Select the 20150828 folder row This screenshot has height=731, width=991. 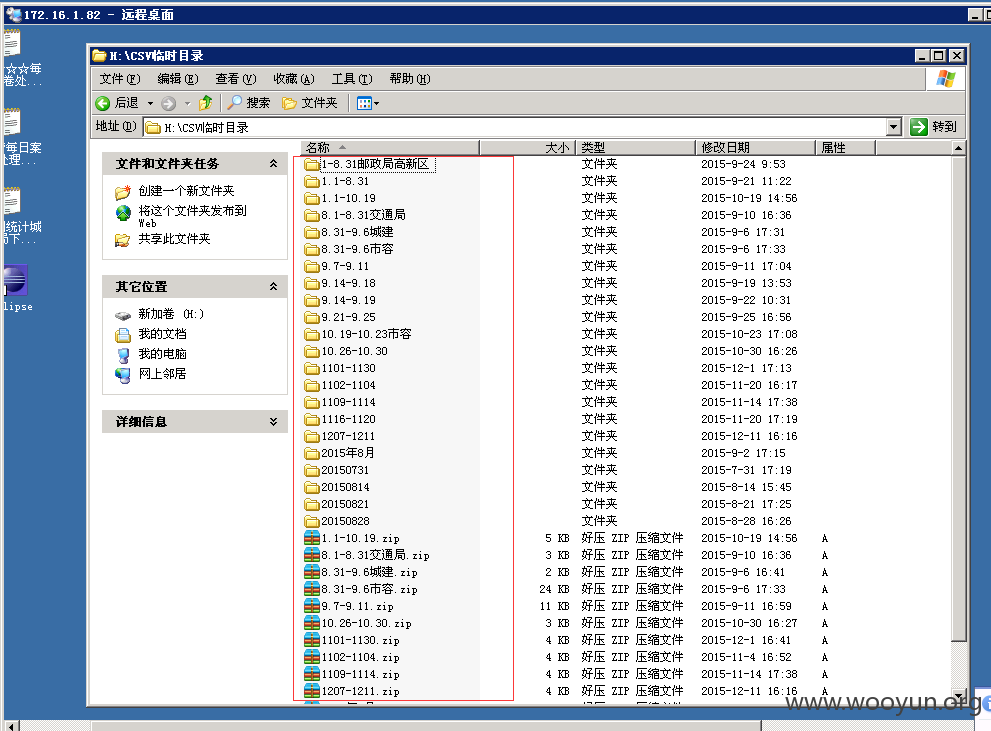click(345, 521)
